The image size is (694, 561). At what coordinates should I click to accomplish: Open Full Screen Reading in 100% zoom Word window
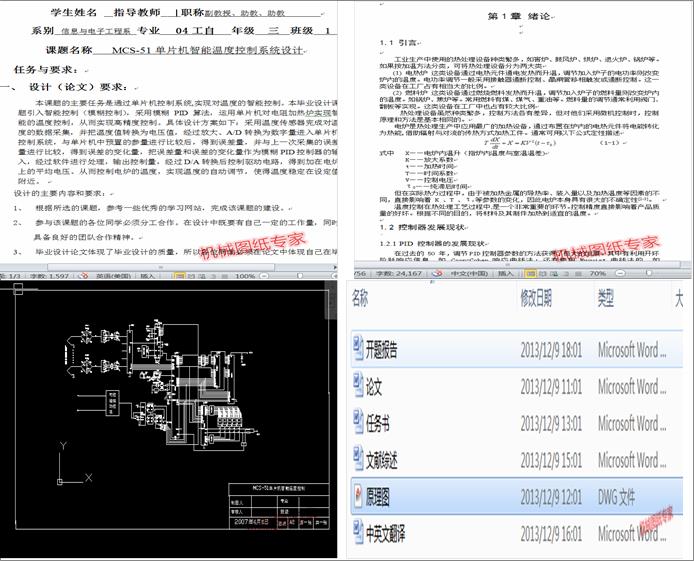(x=191, y=276)
